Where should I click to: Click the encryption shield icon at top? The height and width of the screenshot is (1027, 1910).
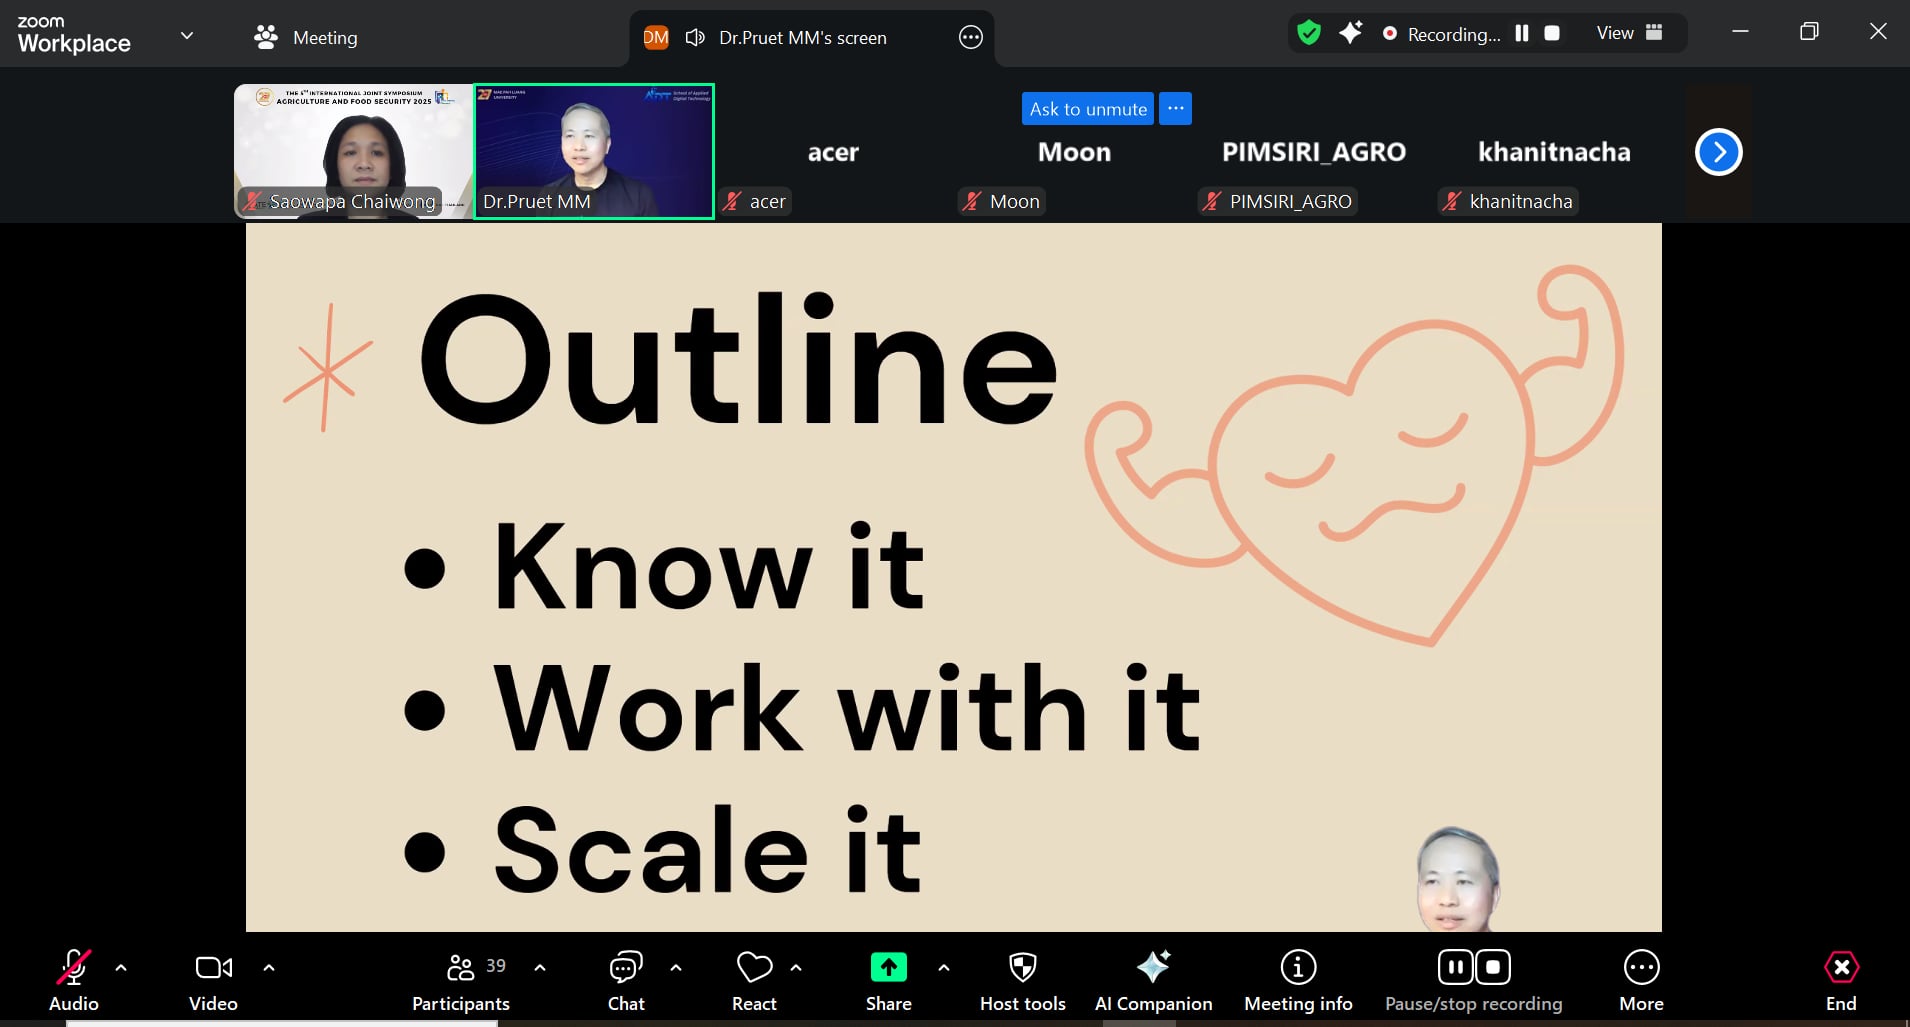click(x=1308, y=33)
